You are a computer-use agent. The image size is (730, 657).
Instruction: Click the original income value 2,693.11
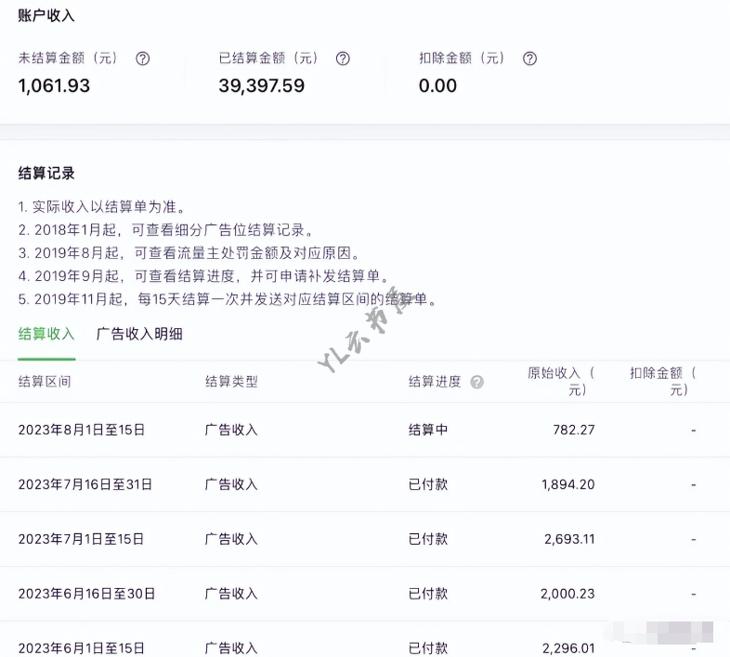pyautogui.click(x=569, y=539)
